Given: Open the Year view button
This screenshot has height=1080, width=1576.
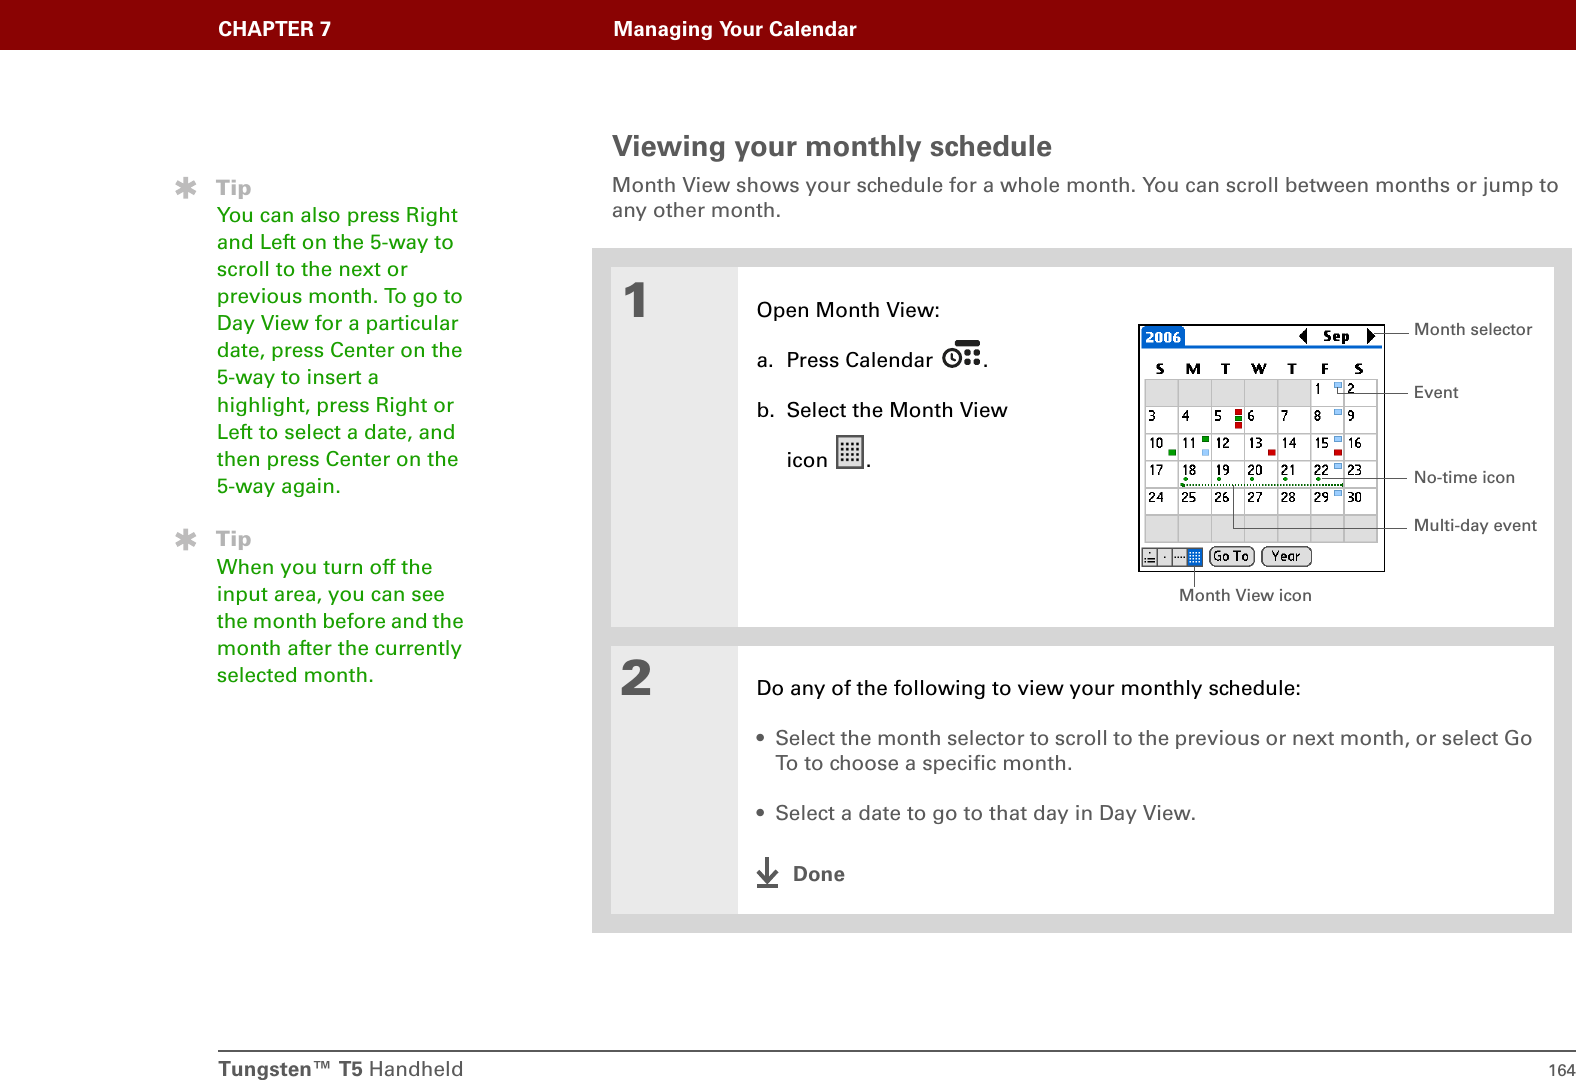Looking at the screenshot, I should tap(1286, 556).
